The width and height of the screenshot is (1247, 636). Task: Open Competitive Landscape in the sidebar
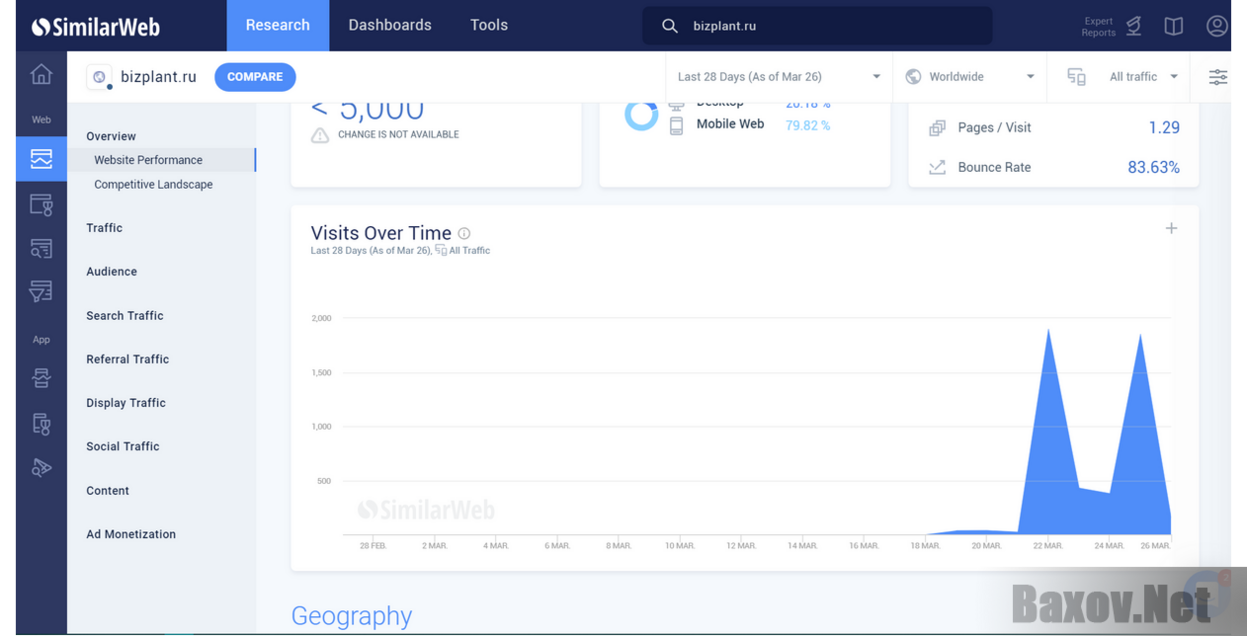pyautogui.click(x=153, y=184)
